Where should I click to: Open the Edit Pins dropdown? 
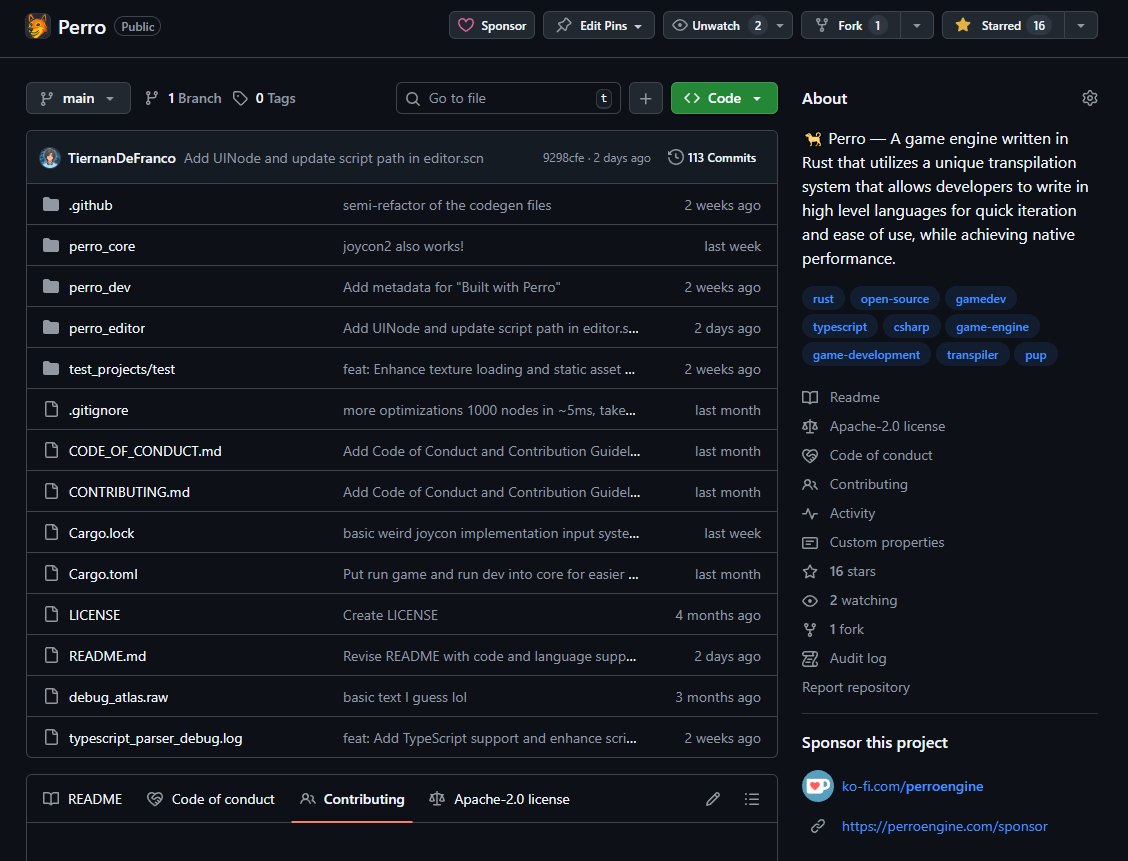(x=599, y=25)
